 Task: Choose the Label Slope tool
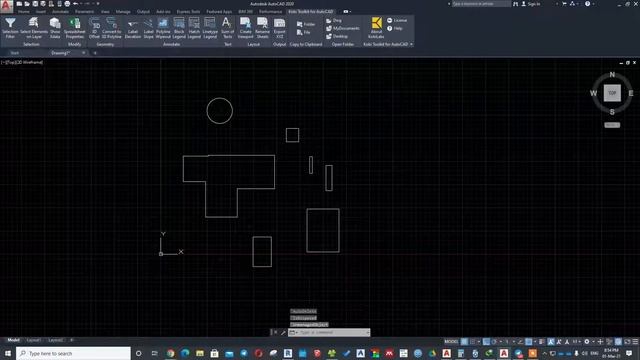[x=149, y=28]
